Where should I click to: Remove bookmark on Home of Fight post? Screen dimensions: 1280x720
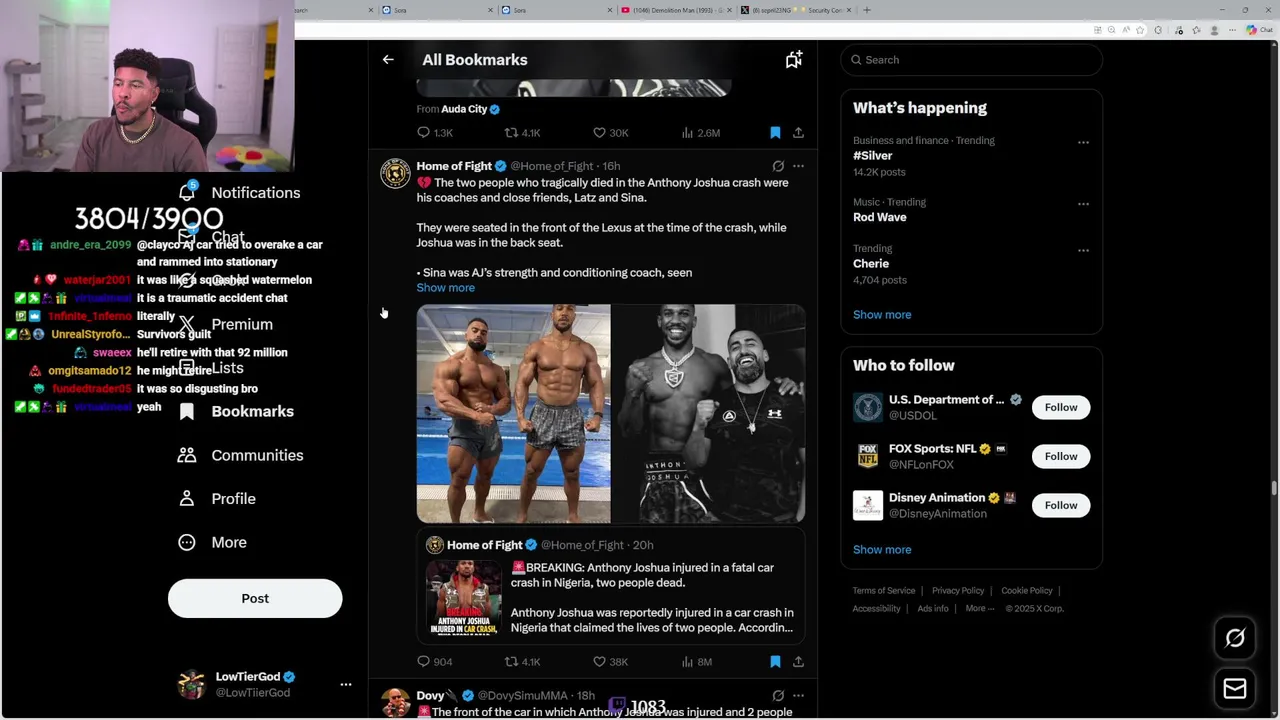click(x=775, y=662)
